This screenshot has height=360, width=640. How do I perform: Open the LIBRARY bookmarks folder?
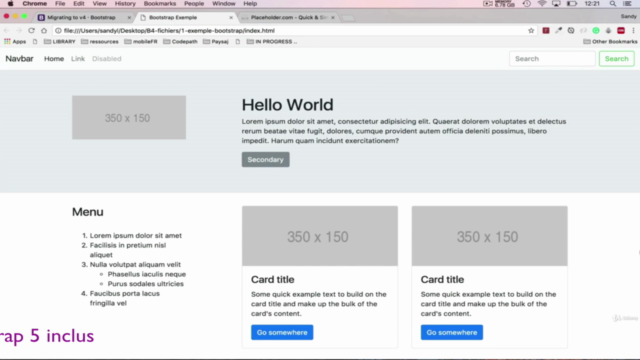coord(60,42)
